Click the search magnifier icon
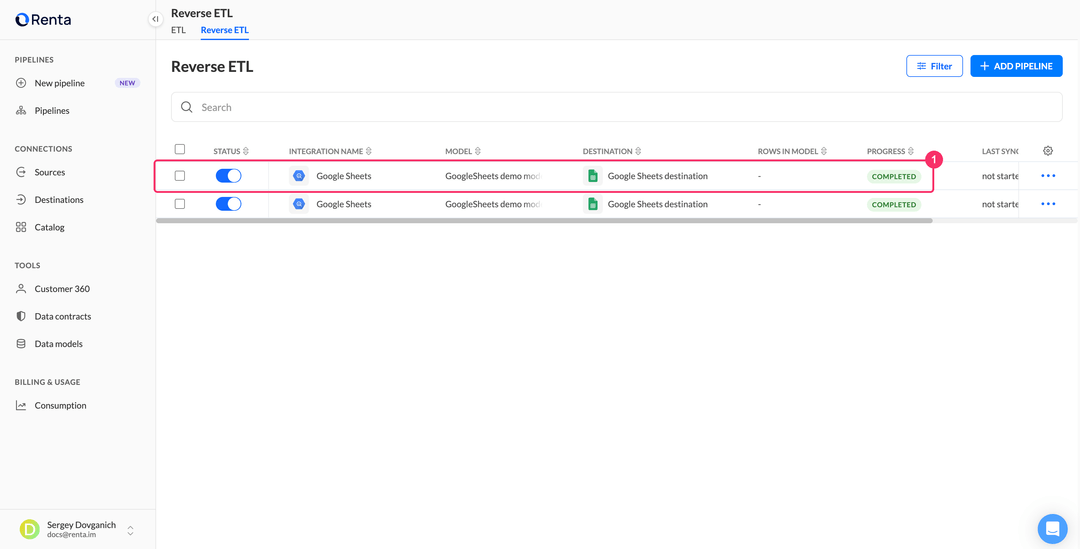Image resolution: width=1080 pixels, height=549 pixels. [x=186, y=107]
